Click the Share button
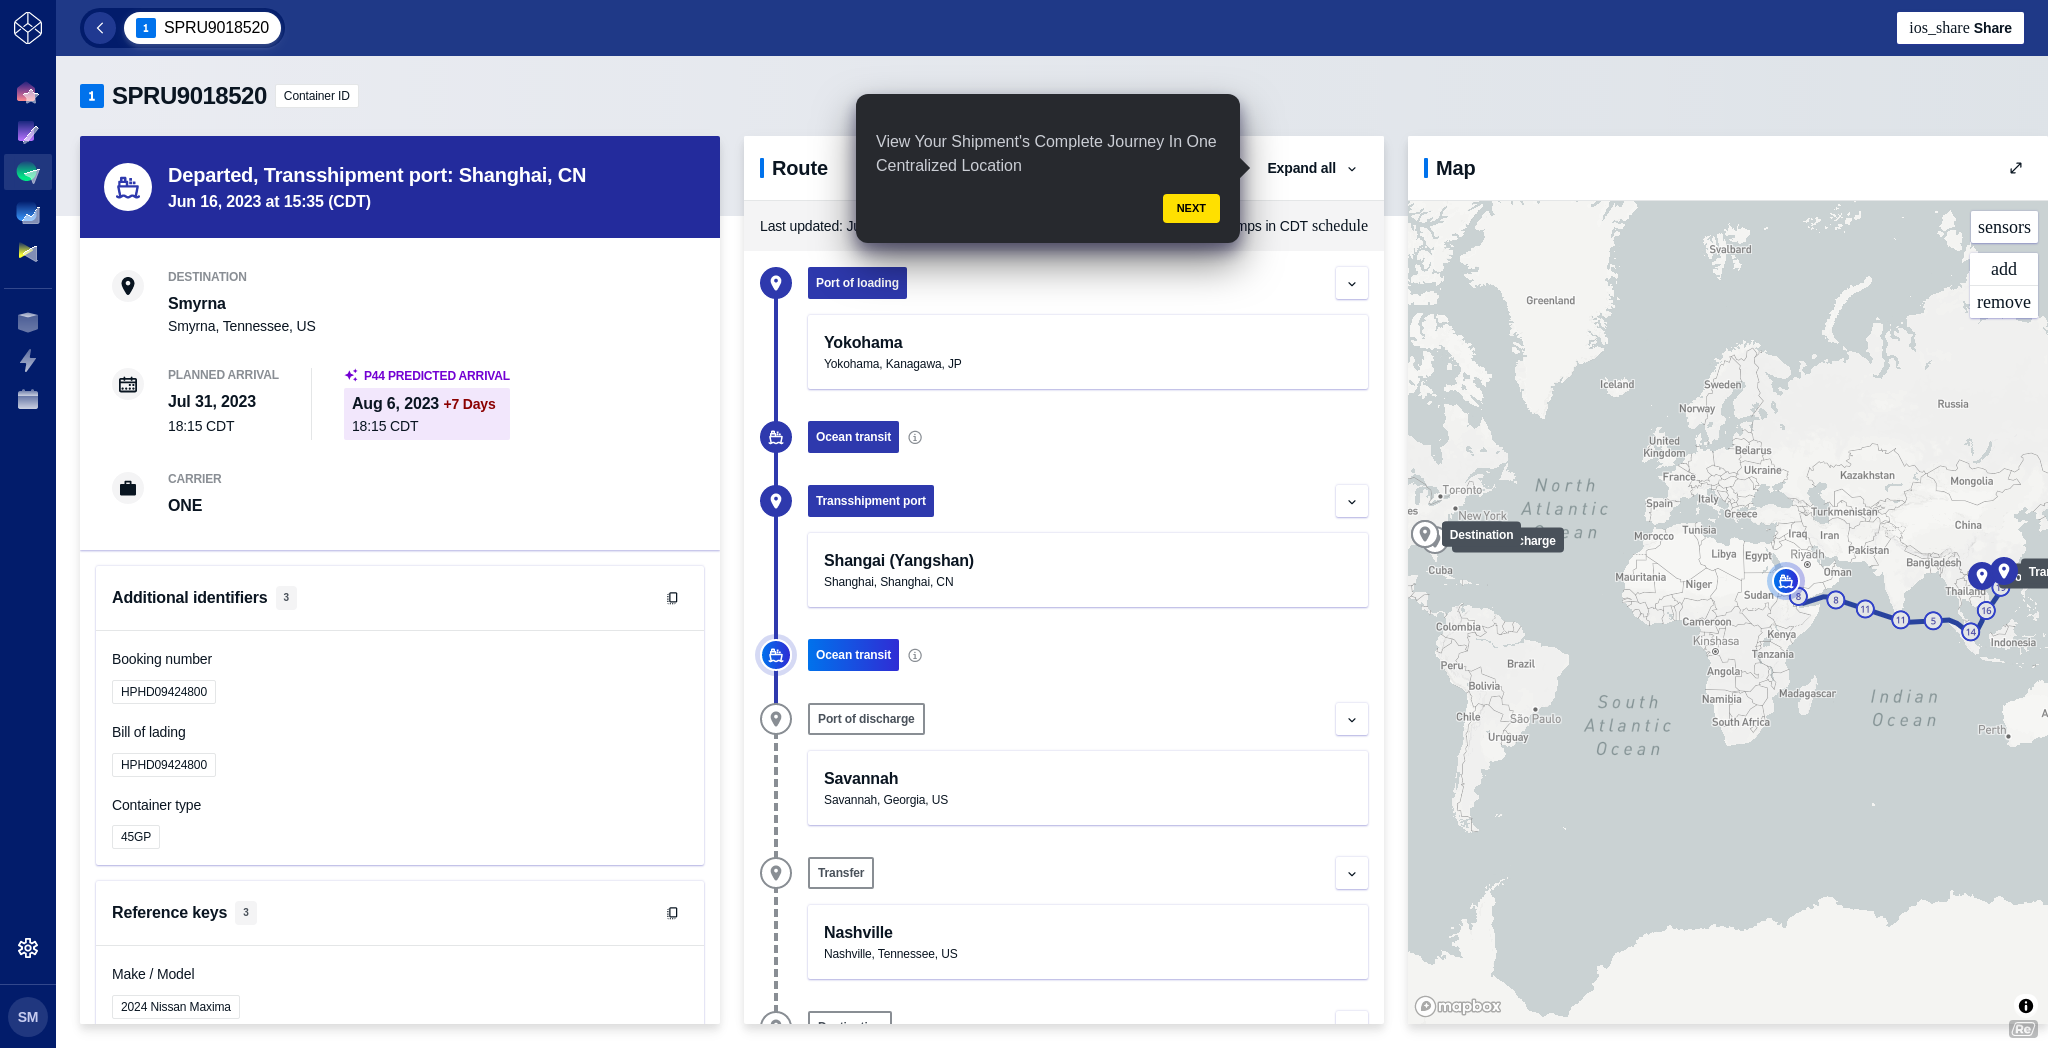 click(x=1959, y=28)
